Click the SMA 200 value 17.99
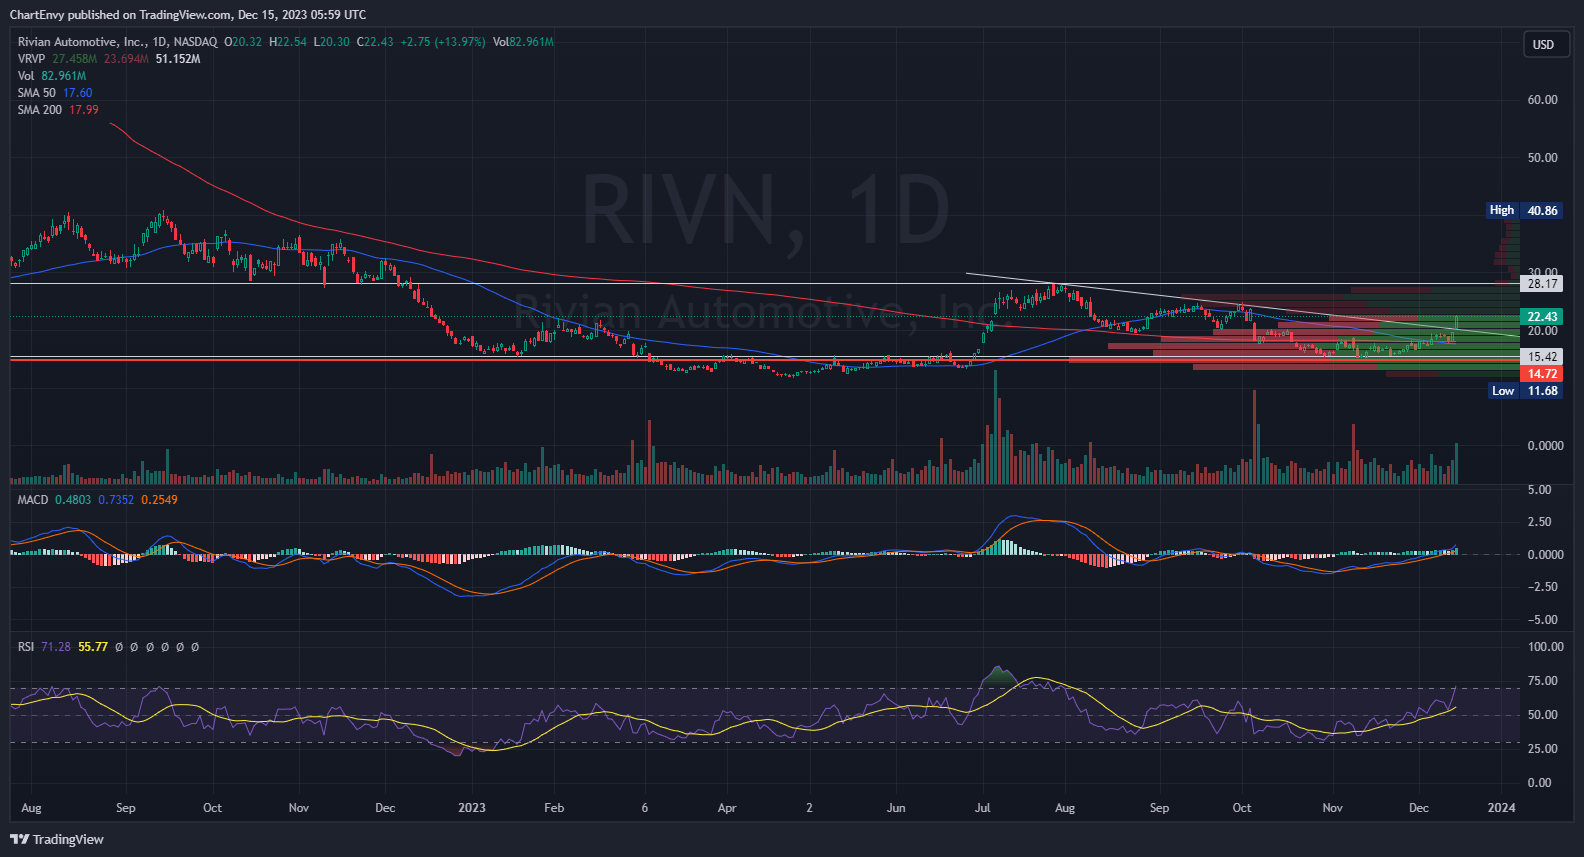The height and width of the screenshot is (857, 1584). pos(84,110)
